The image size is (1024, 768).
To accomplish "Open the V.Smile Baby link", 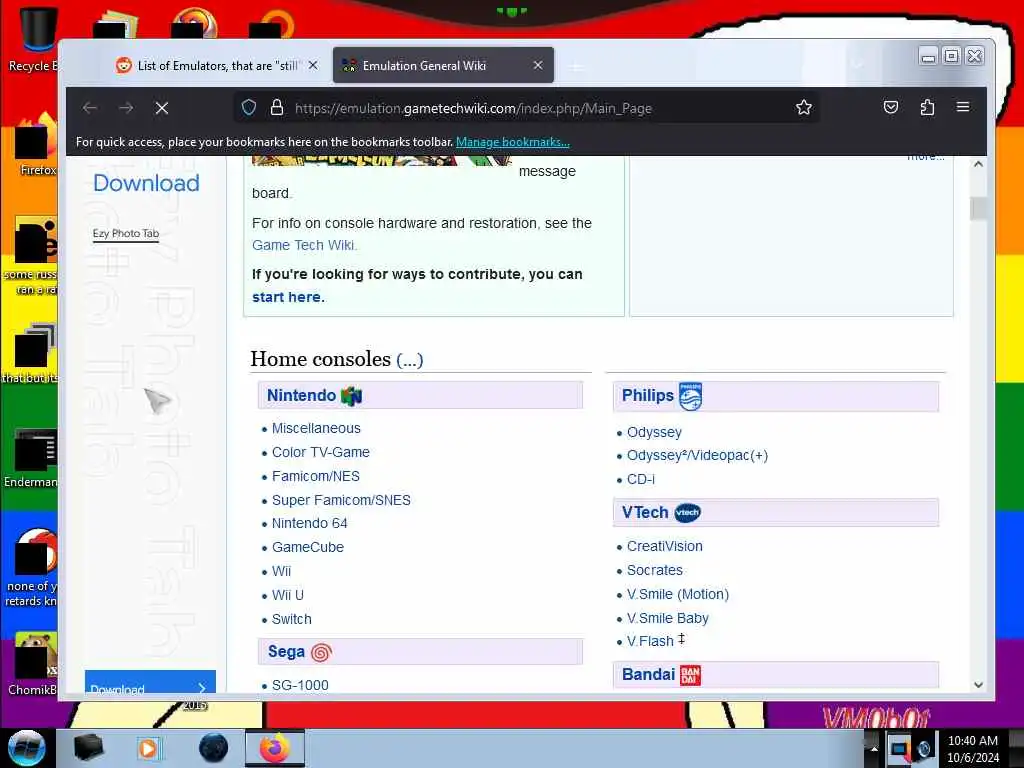I will point(667,618).
